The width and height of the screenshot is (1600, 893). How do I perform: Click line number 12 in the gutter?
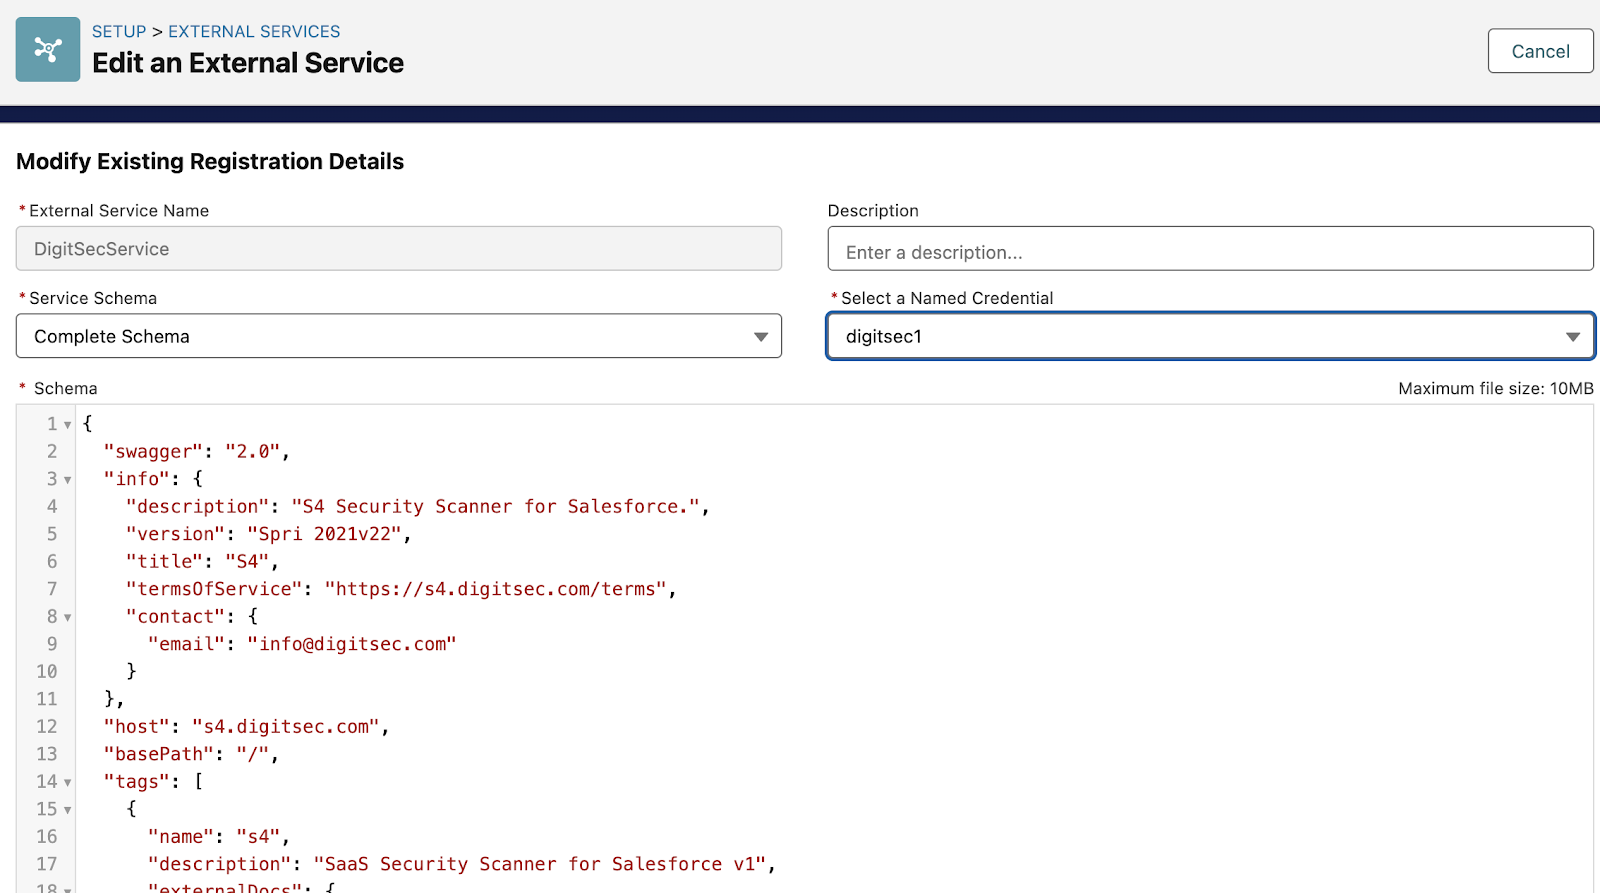(x=47, y=727)
